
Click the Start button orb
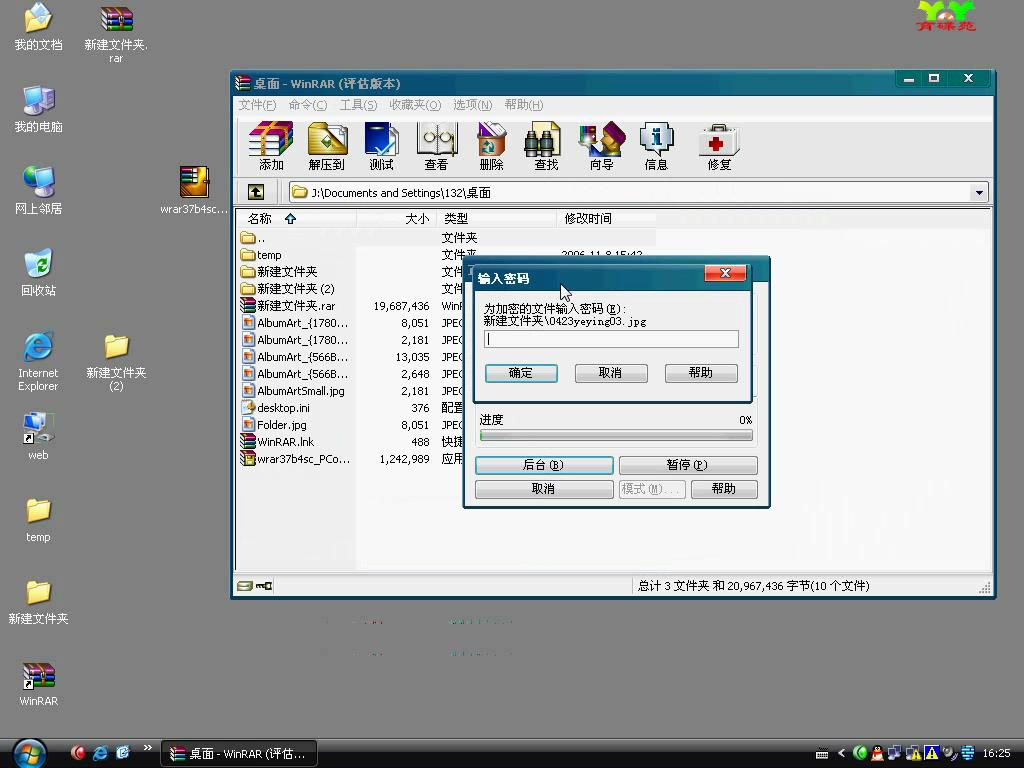(29, 753)
